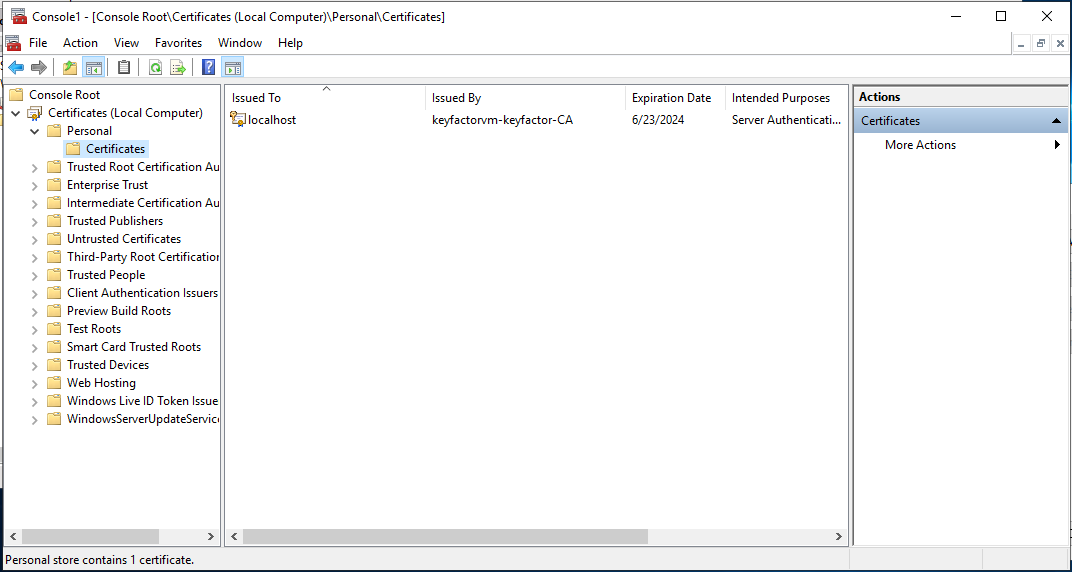Toggle Show/Hide Console Tree button
The width and height of the screenshot is (1072, 572).
[x=93, y=67]
